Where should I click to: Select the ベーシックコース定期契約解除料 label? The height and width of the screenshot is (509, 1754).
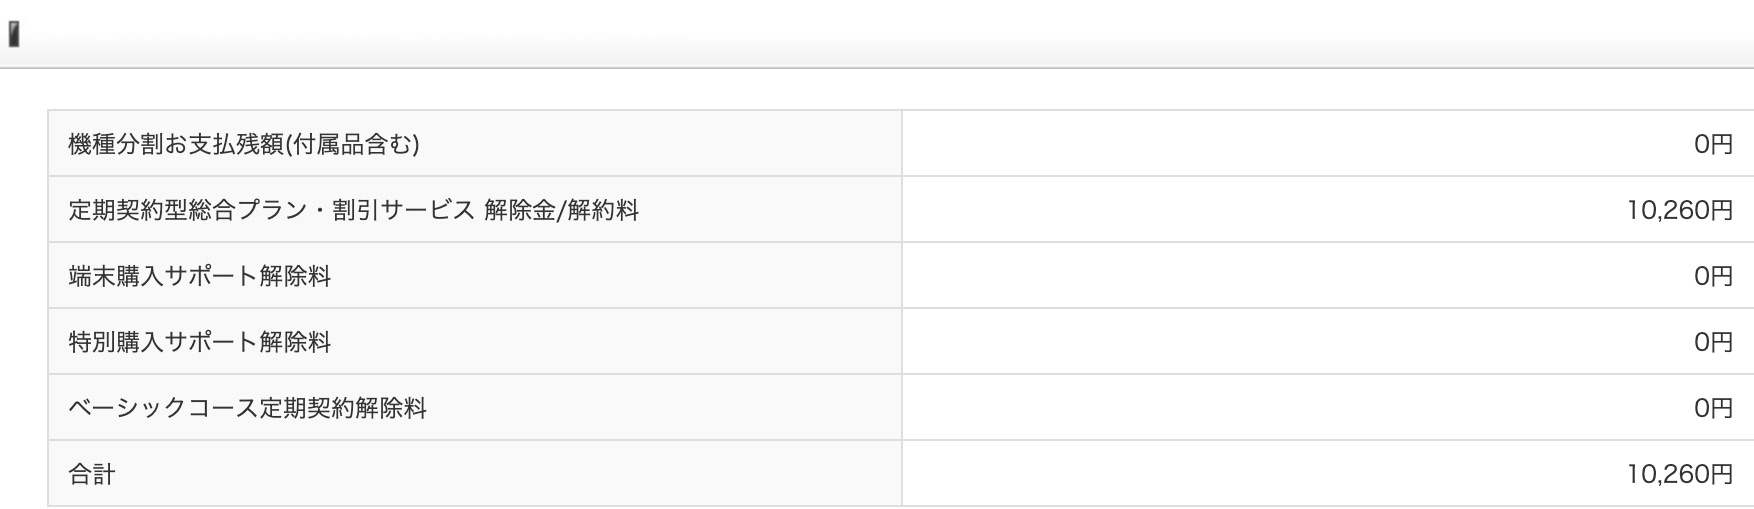pos(247,408)
